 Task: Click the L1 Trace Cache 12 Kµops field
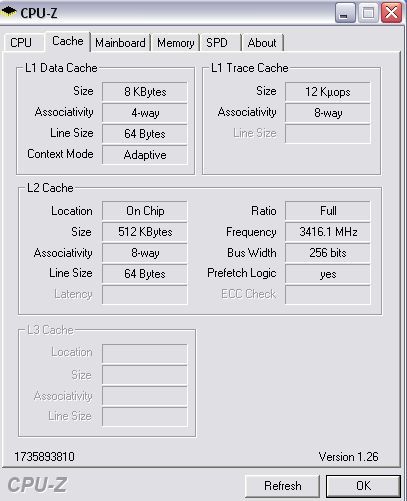coord(328,92)
